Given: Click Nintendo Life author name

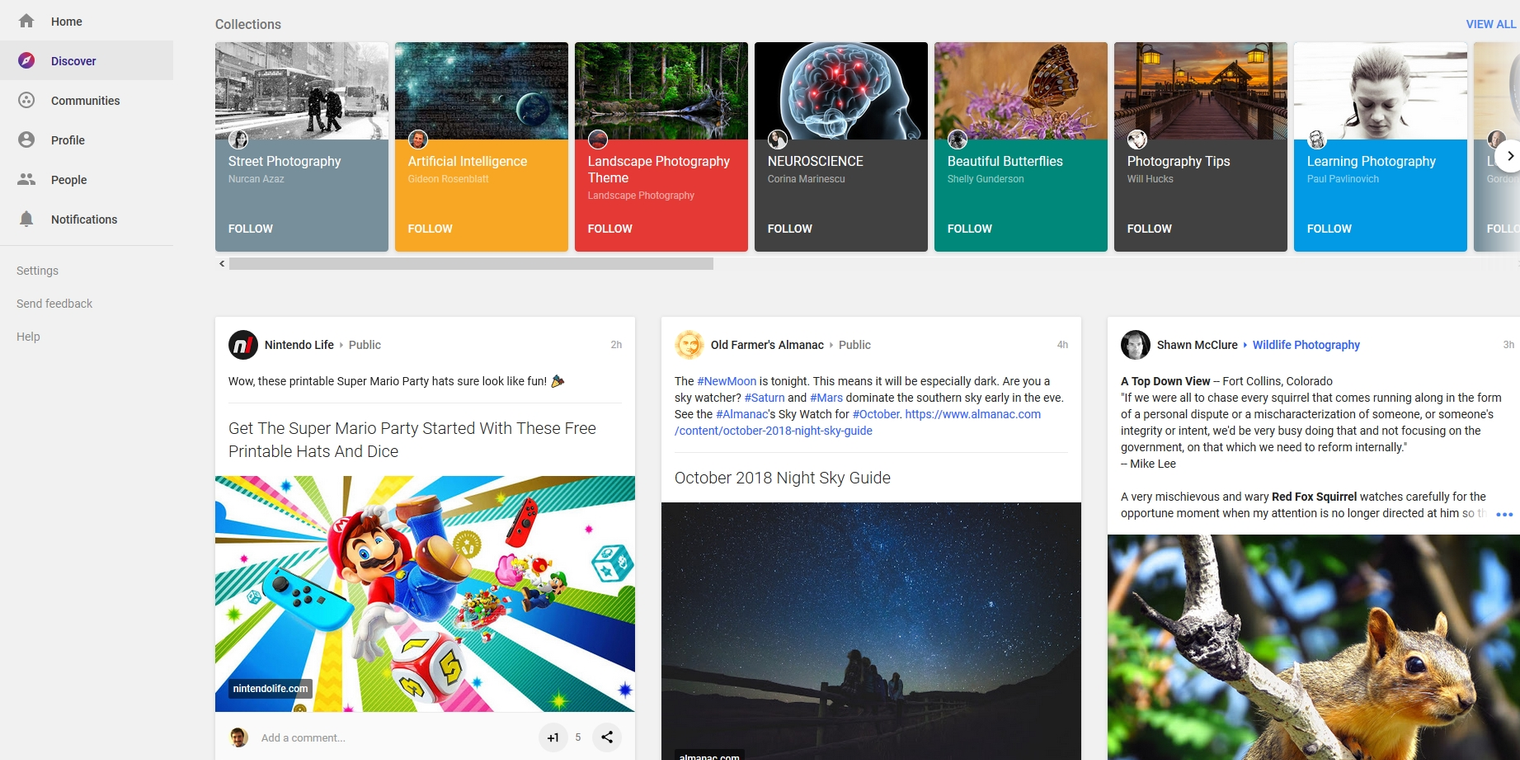Looking at the screenshot, I should point(299,345).
